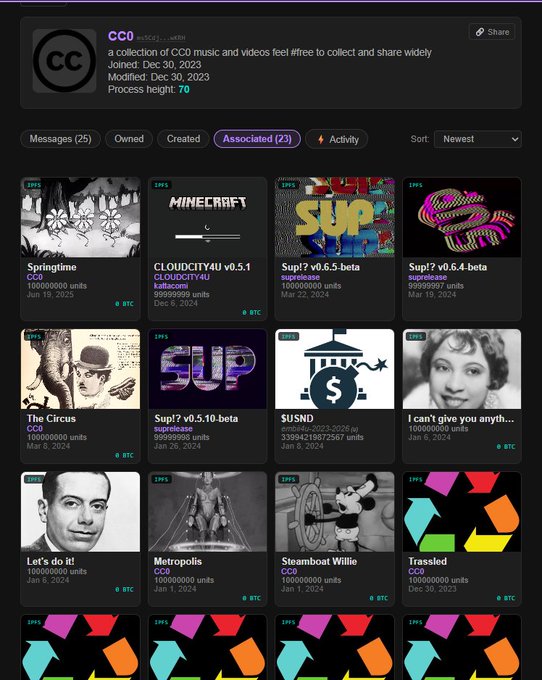Click the Steamboat Willie title

319,561
